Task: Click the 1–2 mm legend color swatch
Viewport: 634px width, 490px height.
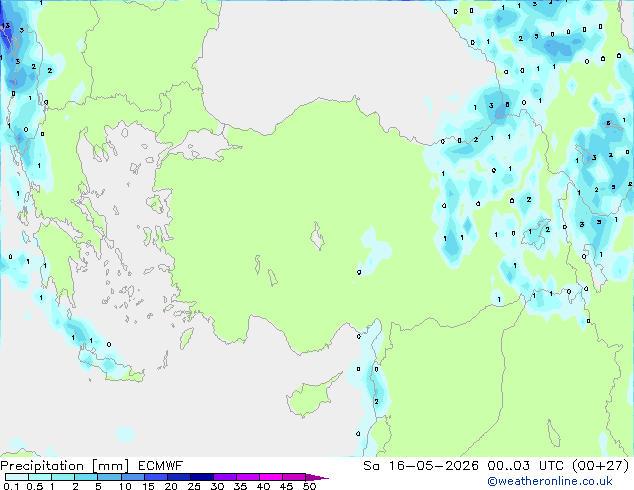Action: pos(63,477)
